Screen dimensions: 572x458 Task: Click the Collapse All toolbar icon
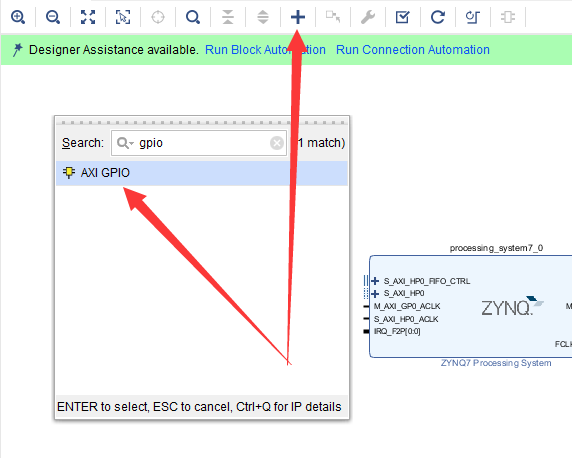pyautogui.click(x=228, y=17)
